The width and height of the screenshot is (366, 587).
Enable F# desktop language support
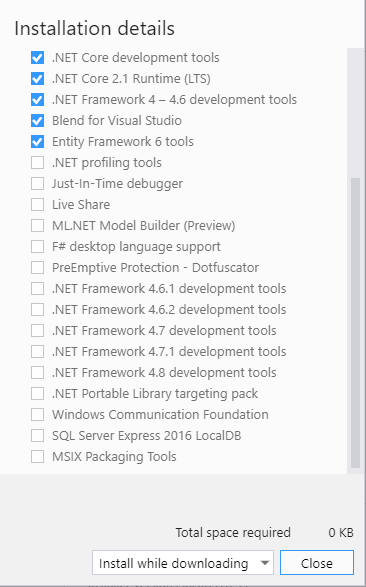click(x=37, y=247)
